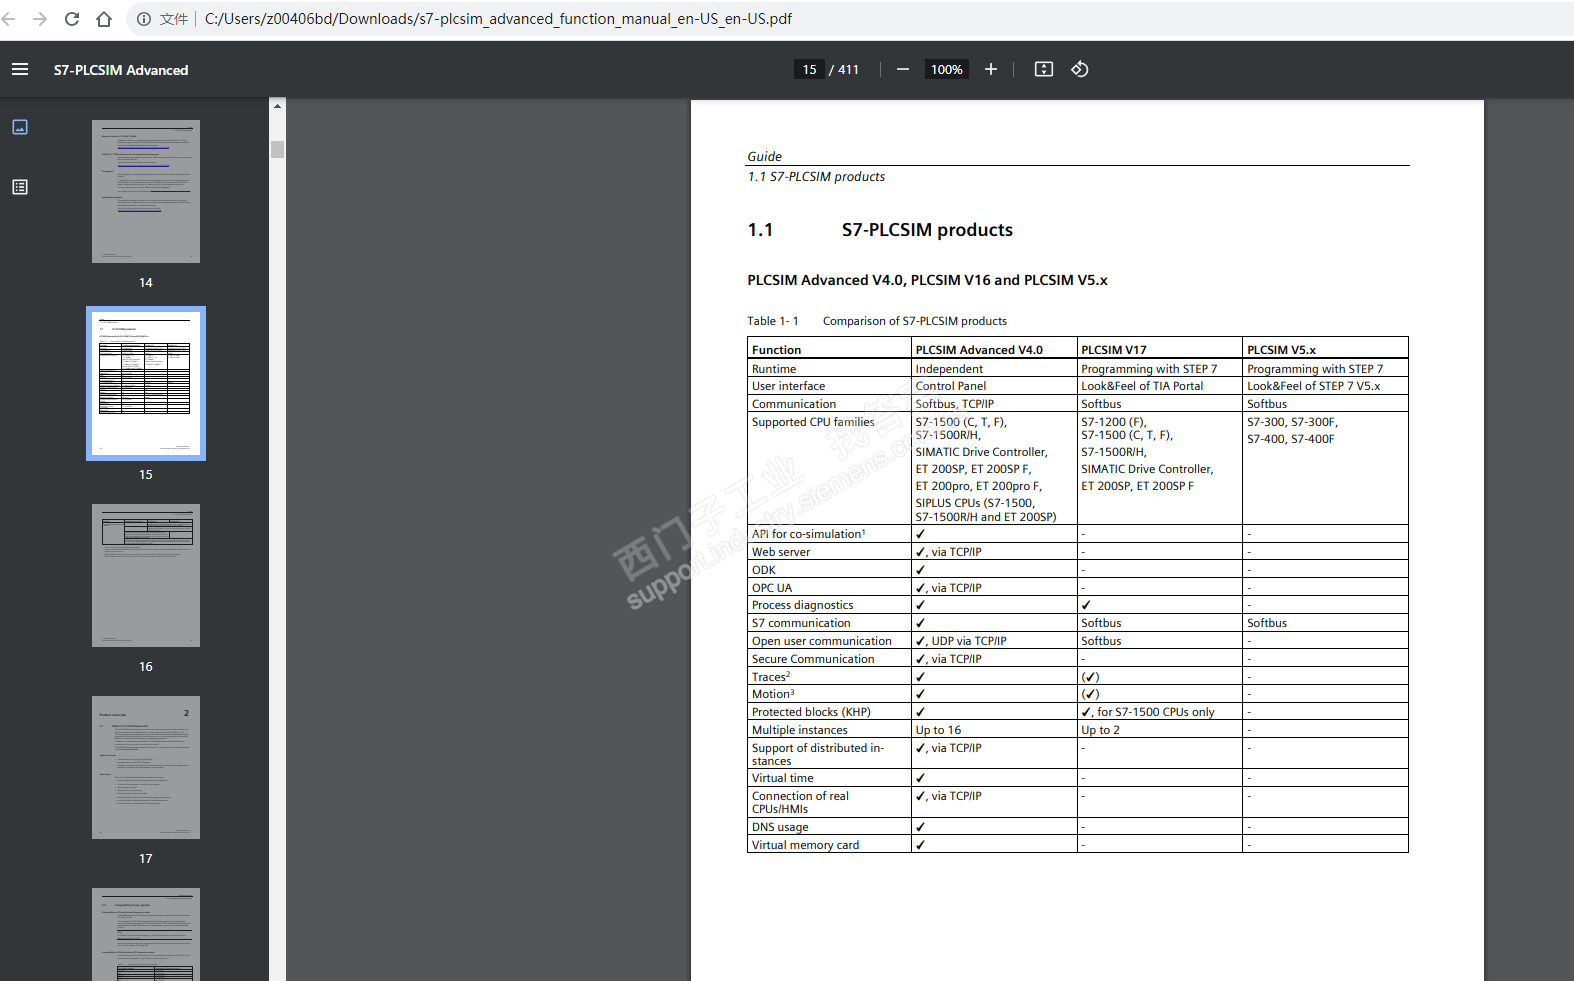
Task: Select the page 15 thumbnail
Action: pyautogui.click(x=146, y=383)
